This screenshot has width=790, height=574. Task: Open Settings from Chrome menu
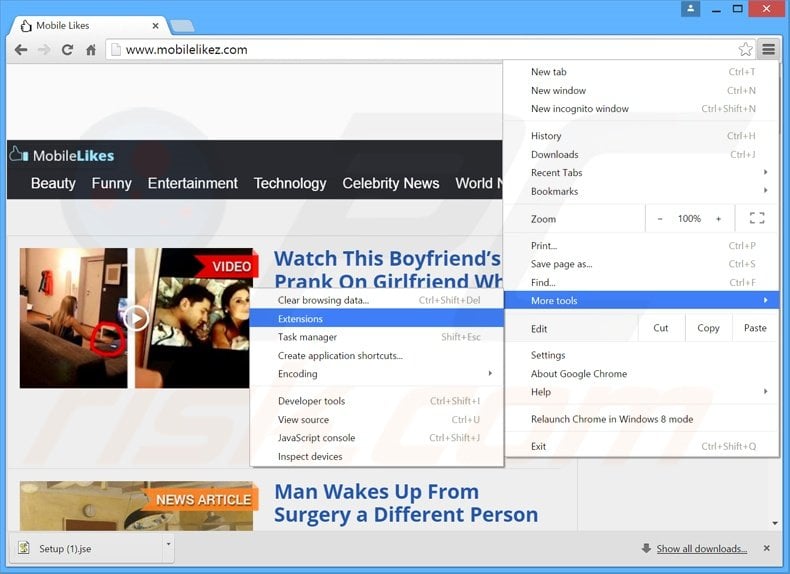coord(641,355)
